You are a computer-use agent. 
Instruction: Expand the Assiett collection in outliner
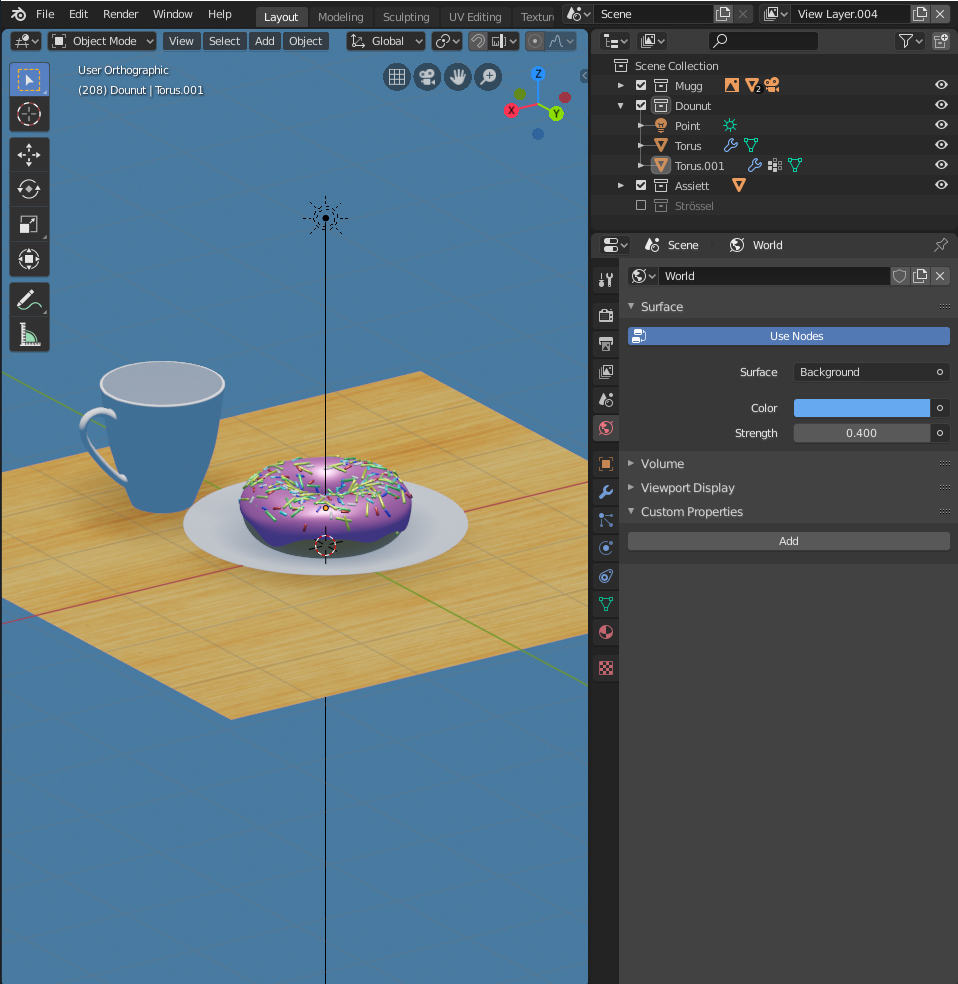[621, 186]
